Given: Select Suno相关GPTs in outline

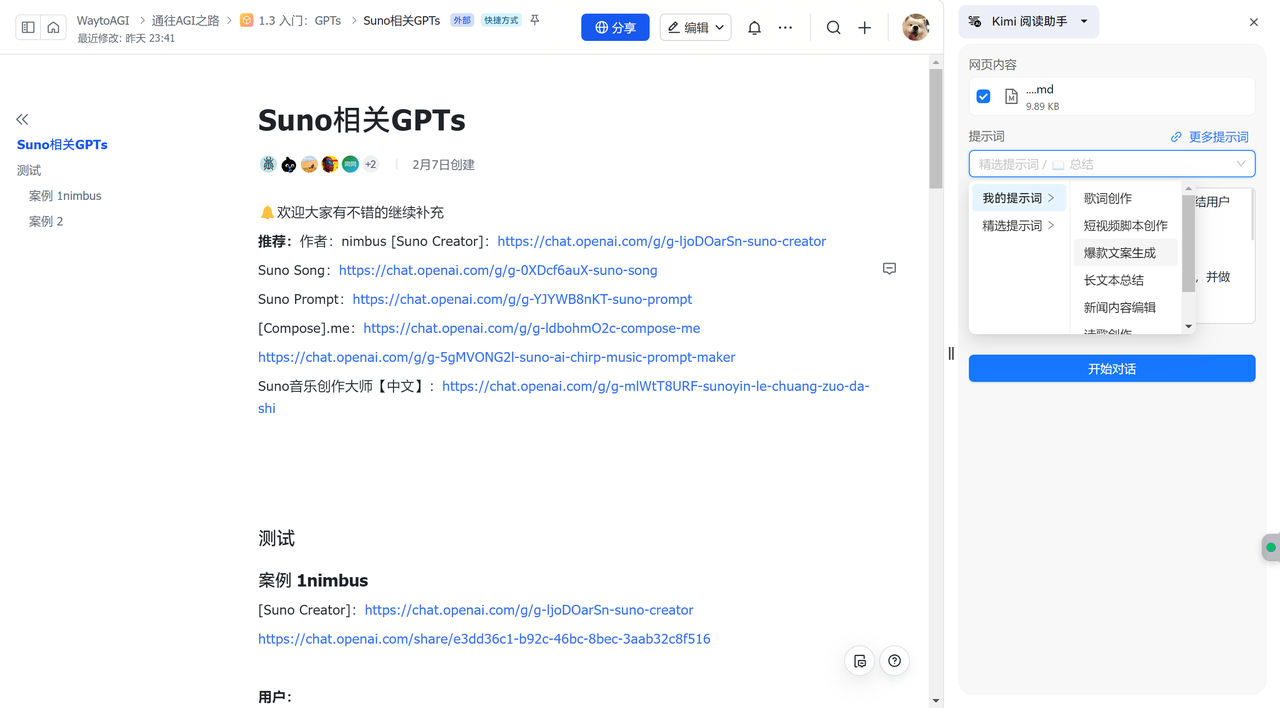Looking at the screenshot, I should coord(62,145).
